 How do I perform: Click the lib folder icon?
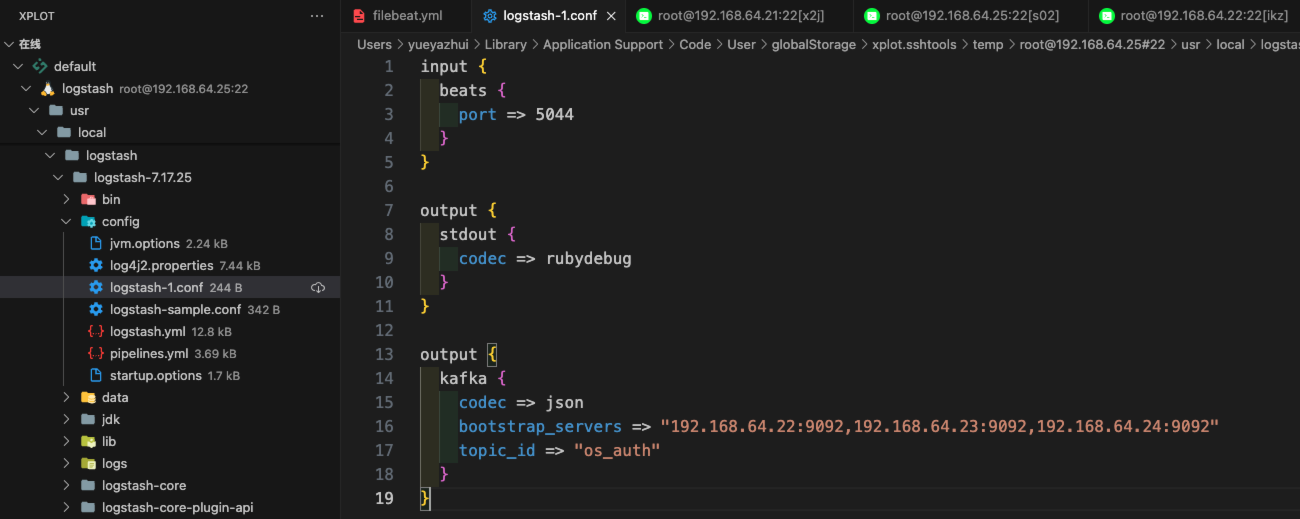[88, 442]
